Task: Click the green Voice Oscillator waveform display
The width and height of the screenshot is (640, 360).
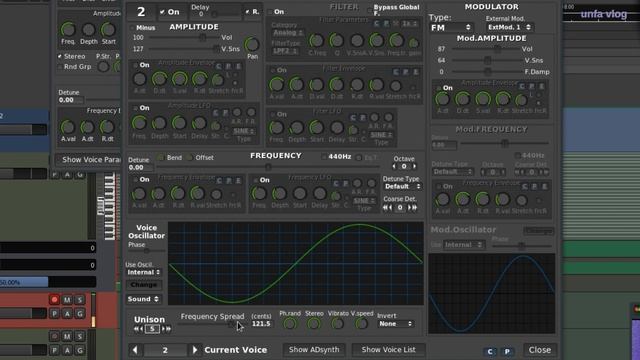Action: [x=296, y=263]
